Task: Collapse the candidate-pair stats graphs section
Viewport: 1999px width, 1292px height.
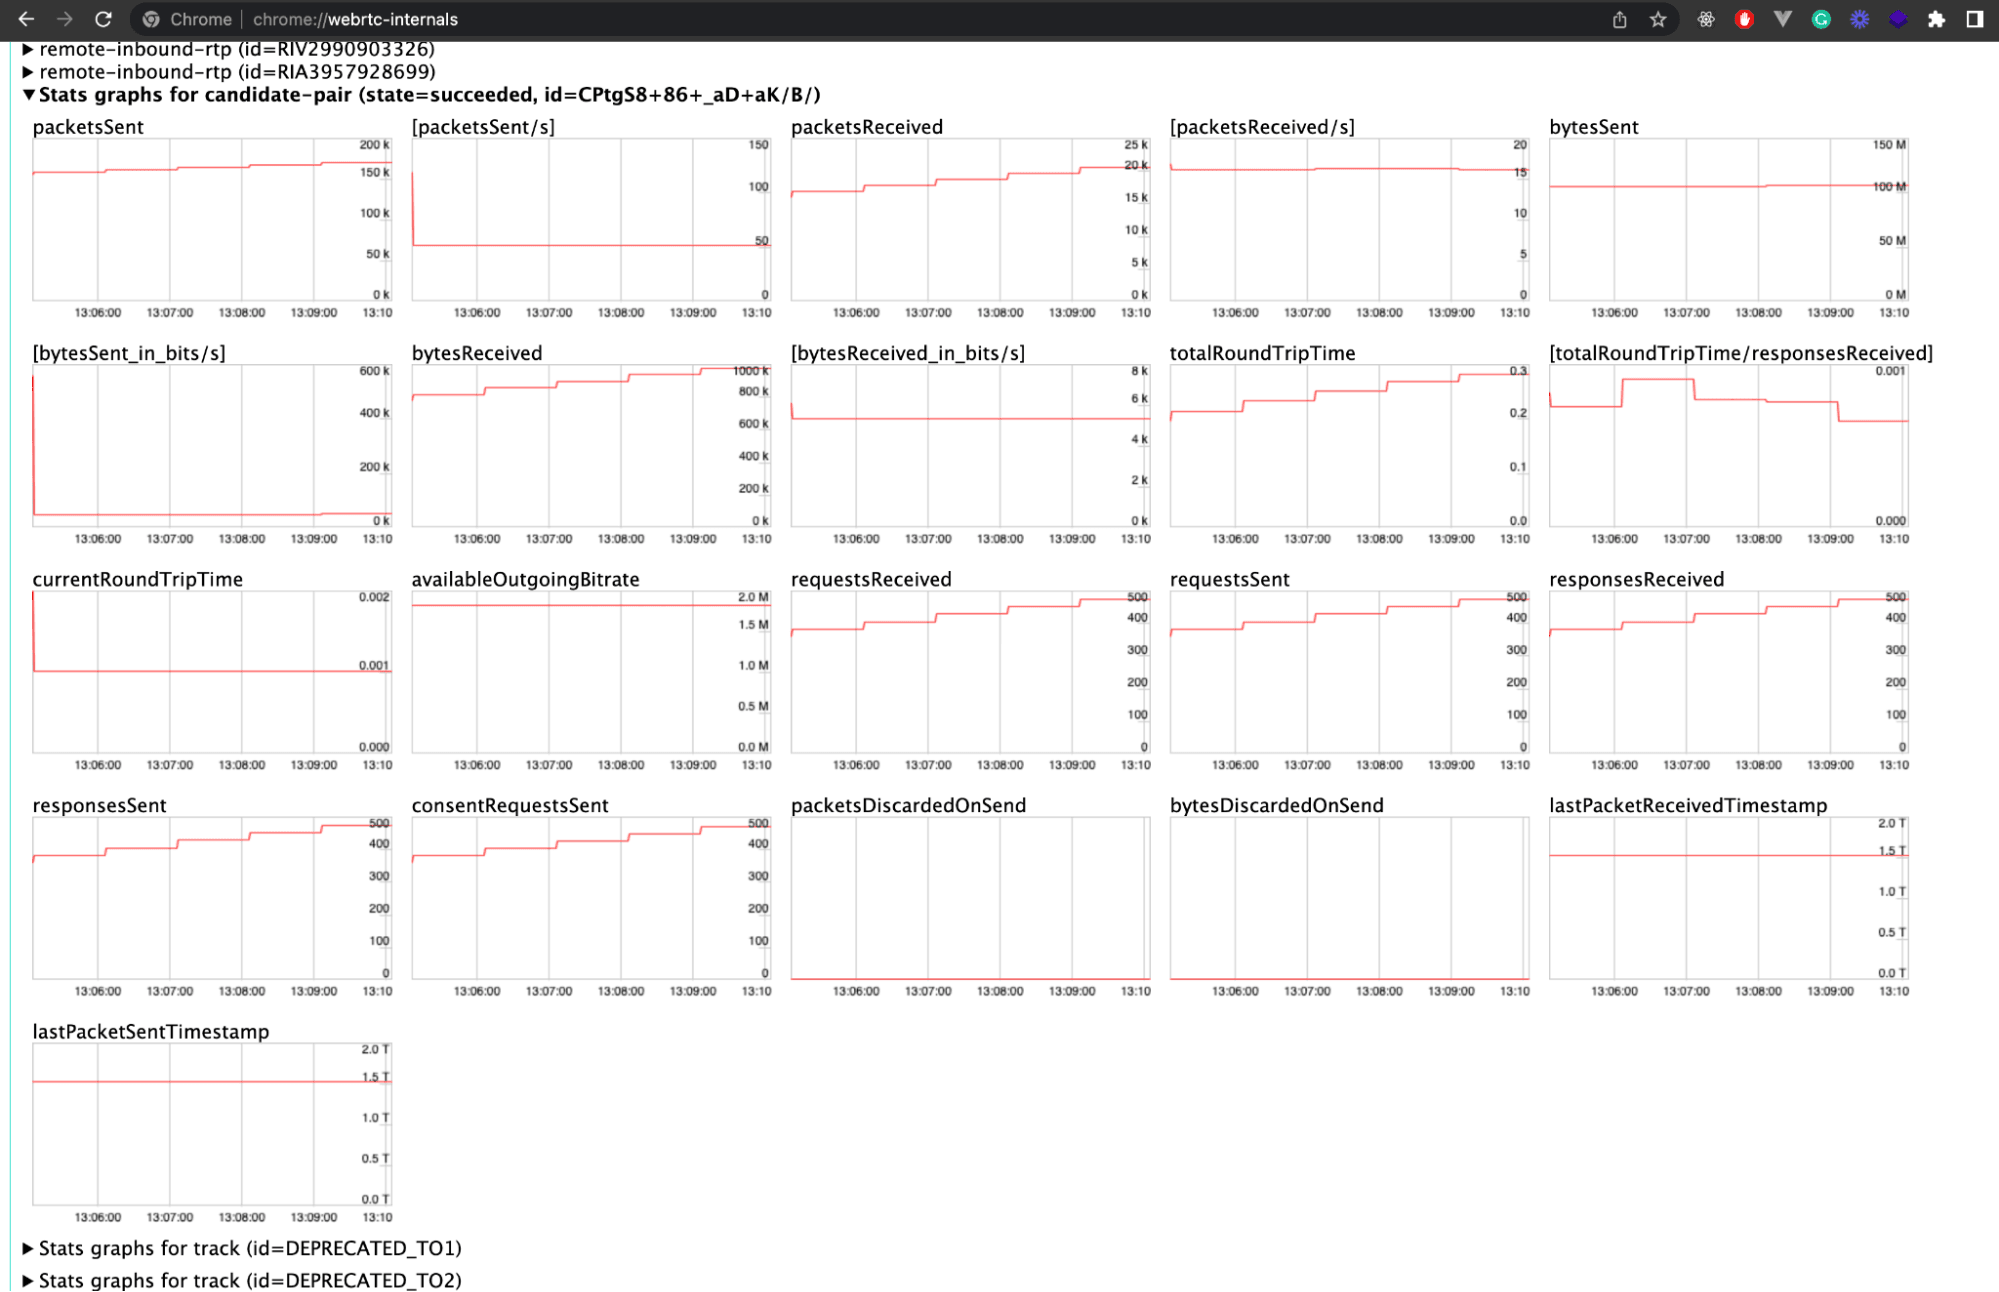Action: coord(29,95)
